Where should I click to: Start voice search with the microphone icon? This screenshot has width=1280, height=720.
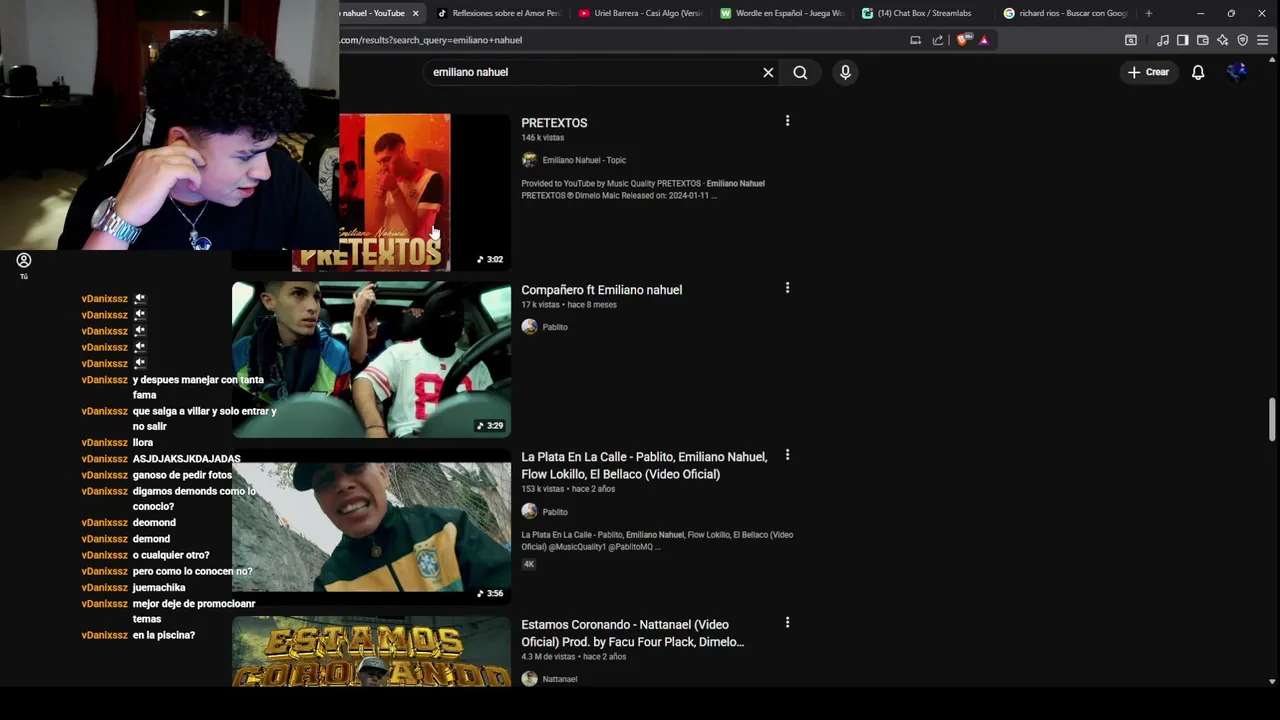point(845,72)
